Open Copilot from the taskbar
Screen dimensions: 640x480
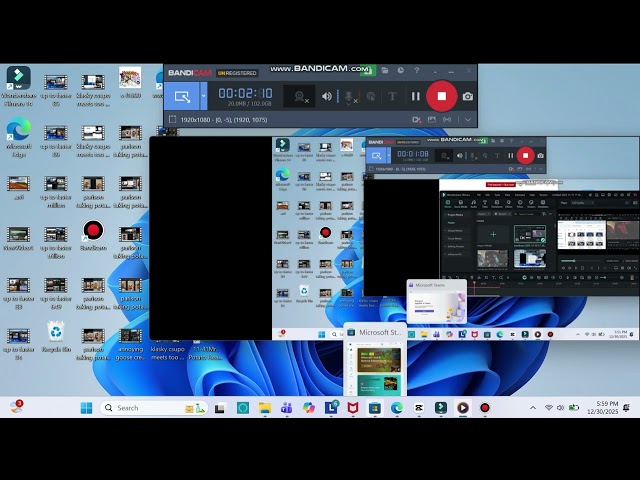click(309, 408)
